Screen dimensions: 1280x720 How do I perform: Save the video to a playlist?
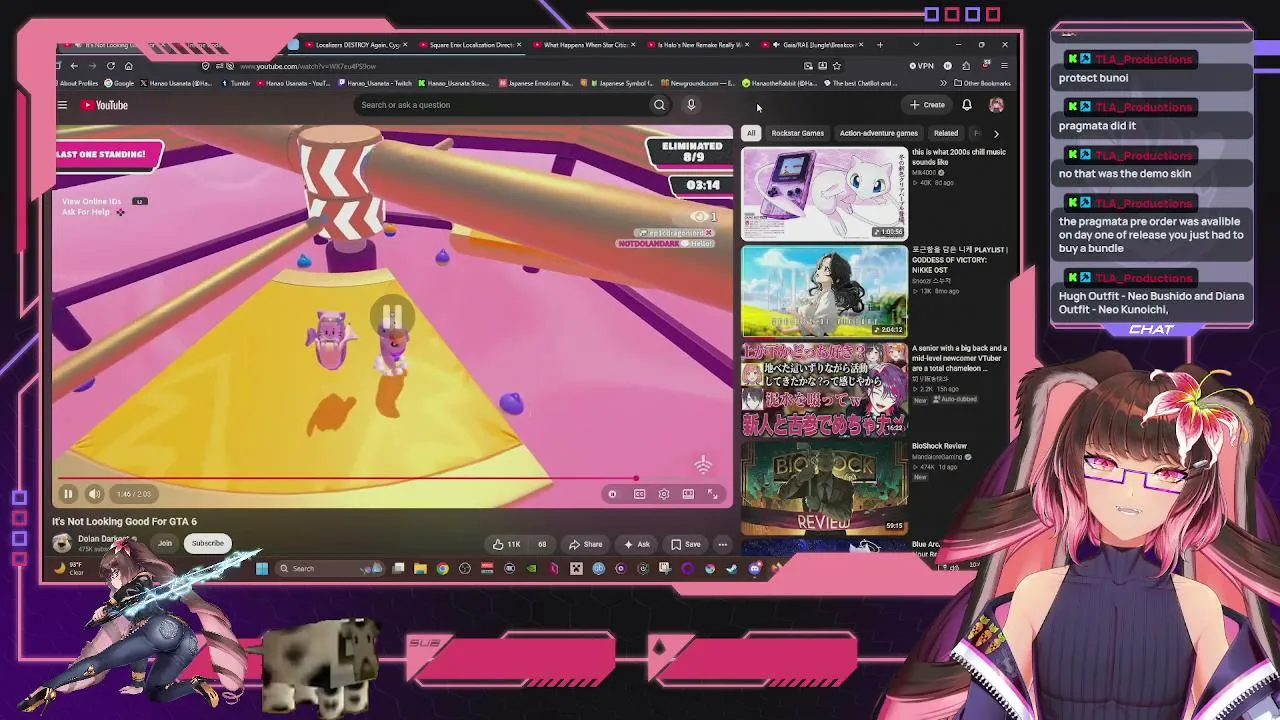(686, 544)
